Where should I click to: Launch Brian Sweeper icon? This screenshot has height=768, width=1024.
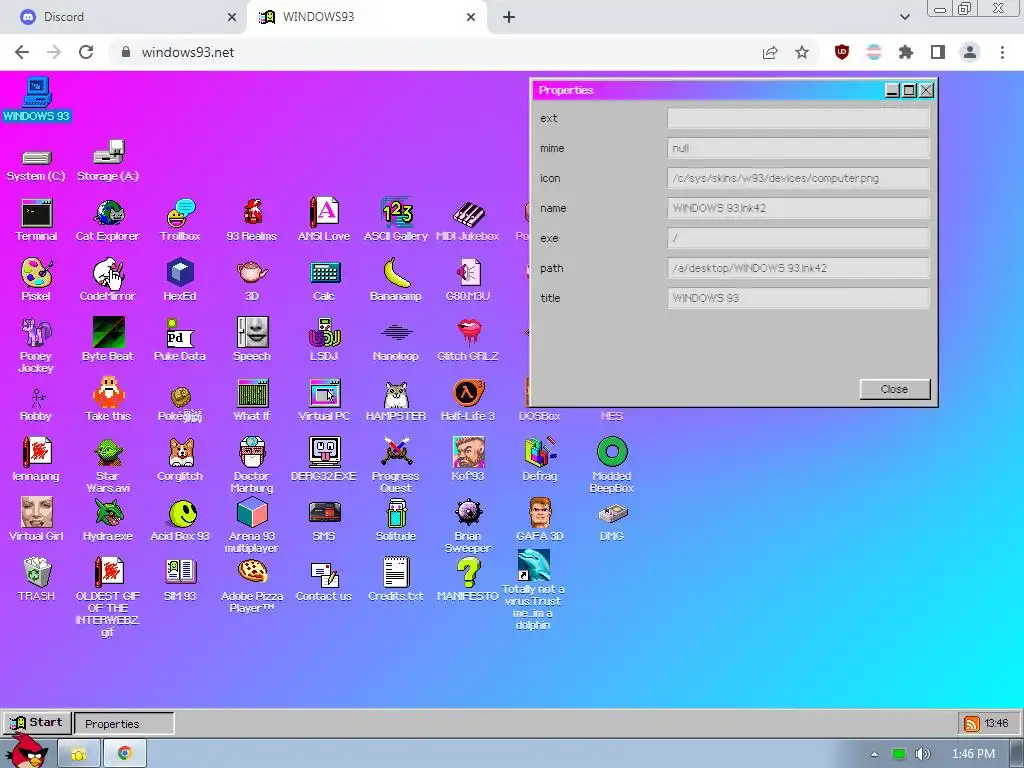[468, 526]
